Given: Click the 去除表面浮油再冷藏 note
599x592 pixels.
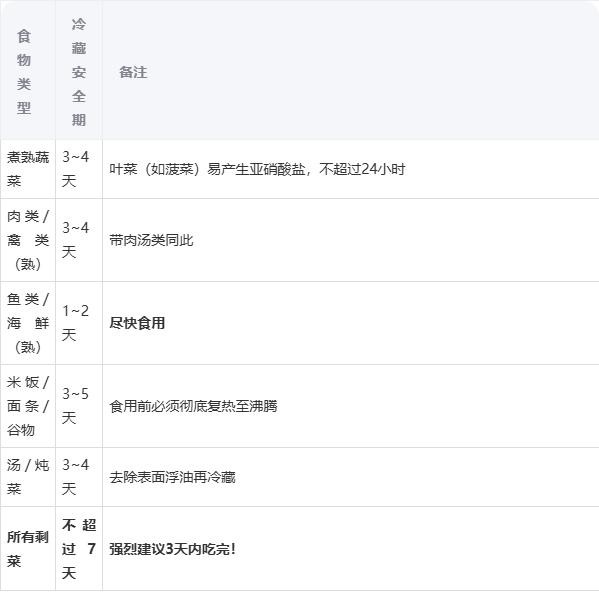Looking at the screenshot, I should coord(172,477).
